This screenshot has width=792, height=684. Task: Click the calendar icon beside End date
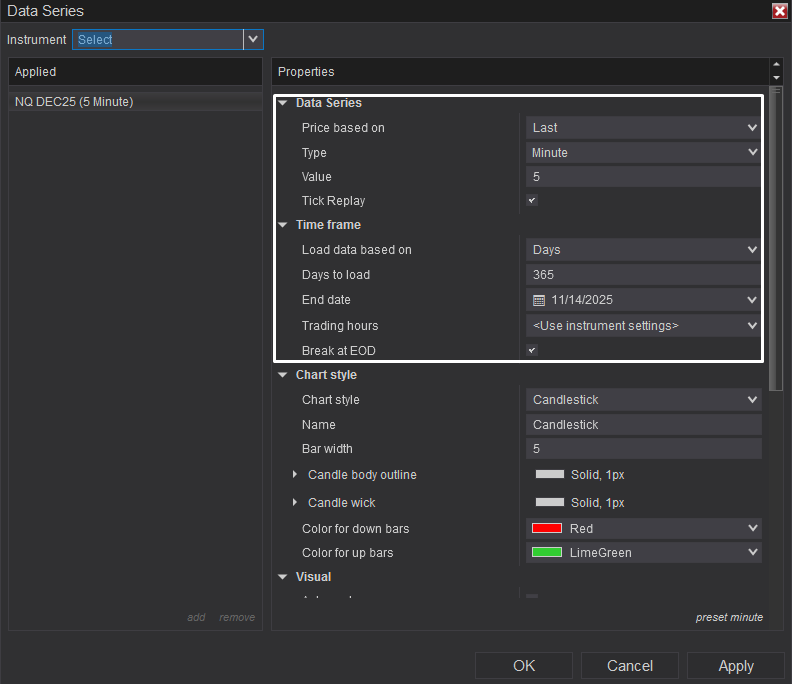(x=539, y=300)
